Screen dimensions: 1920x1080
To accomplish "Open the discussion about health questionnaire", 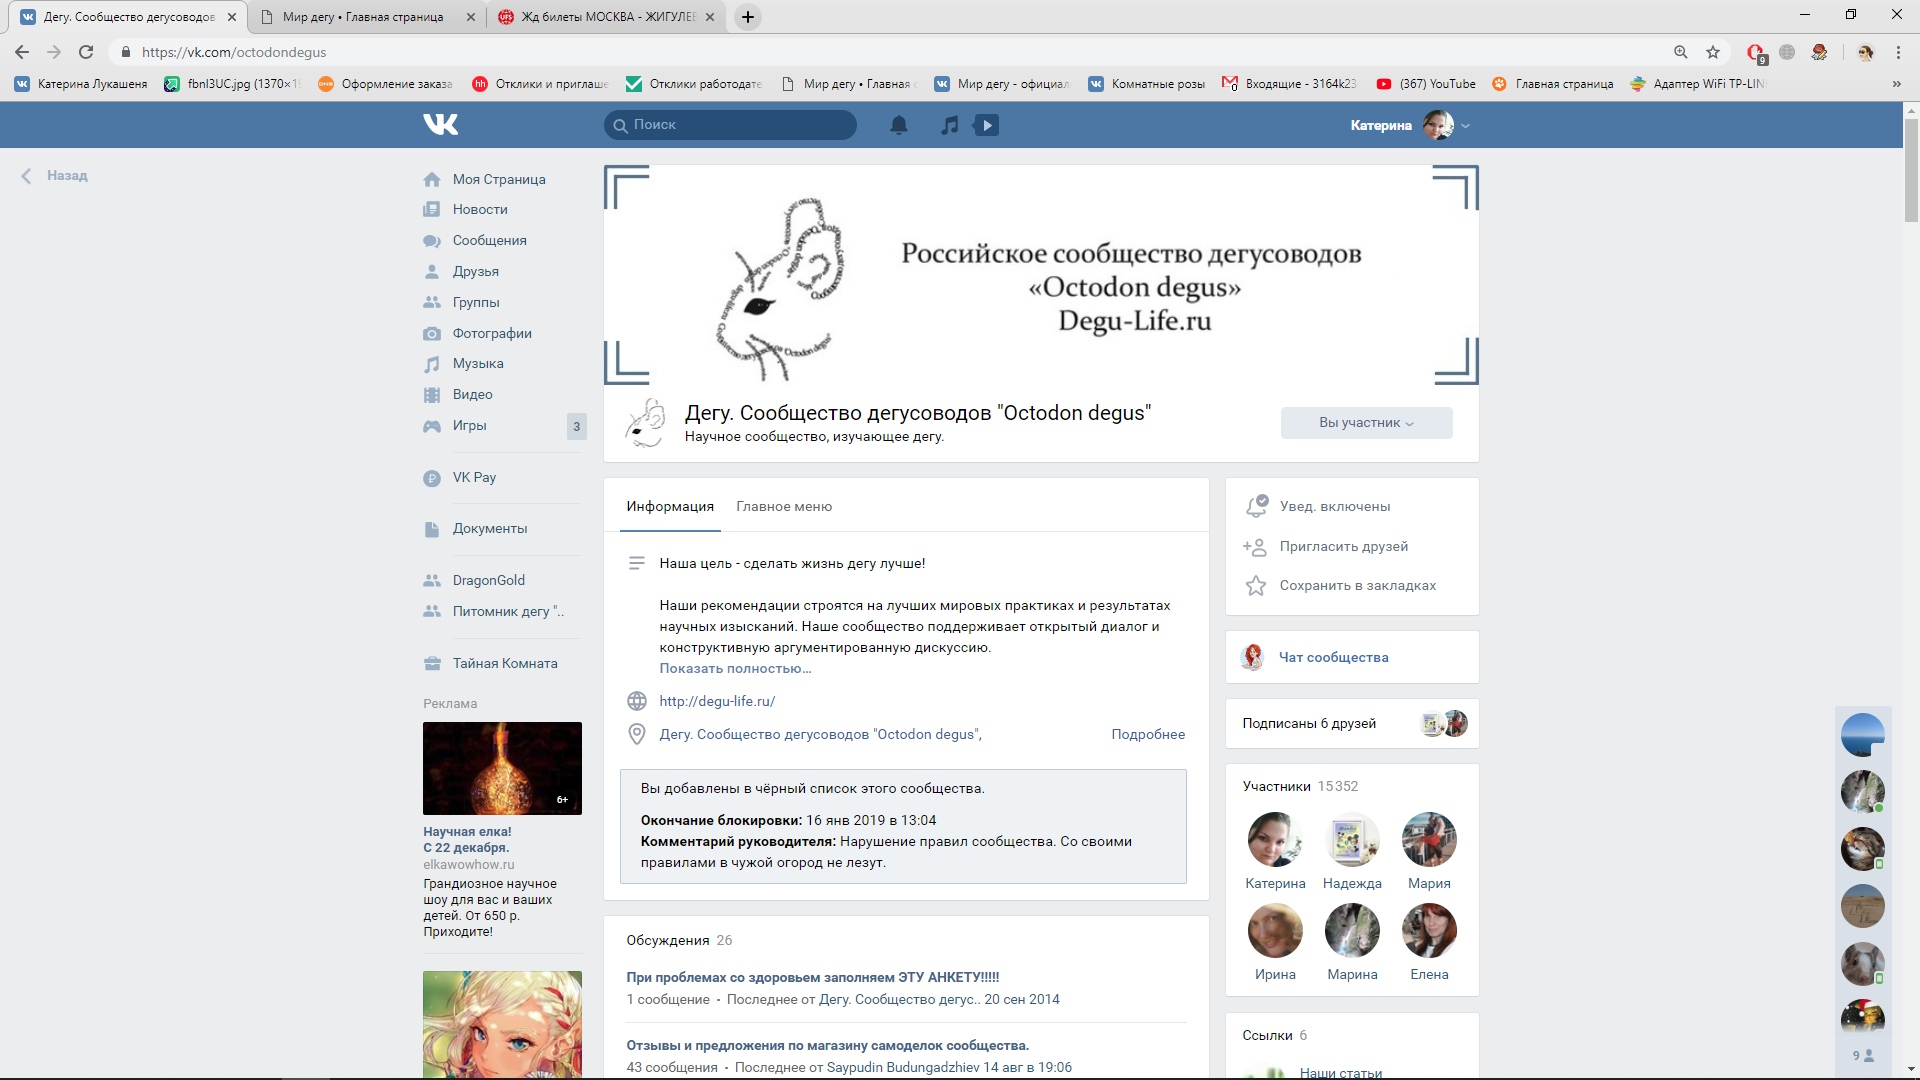I will (x=813, y=978).
